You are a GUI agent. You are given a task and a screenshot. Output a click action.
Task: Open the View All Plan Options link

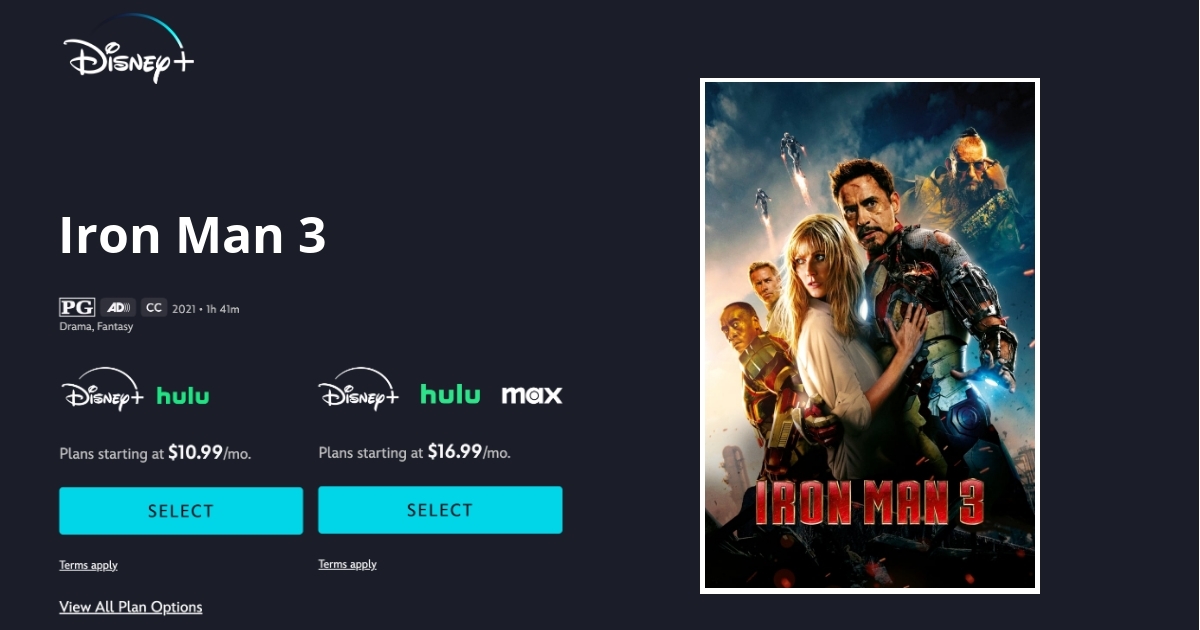click(x=131, y=607)
